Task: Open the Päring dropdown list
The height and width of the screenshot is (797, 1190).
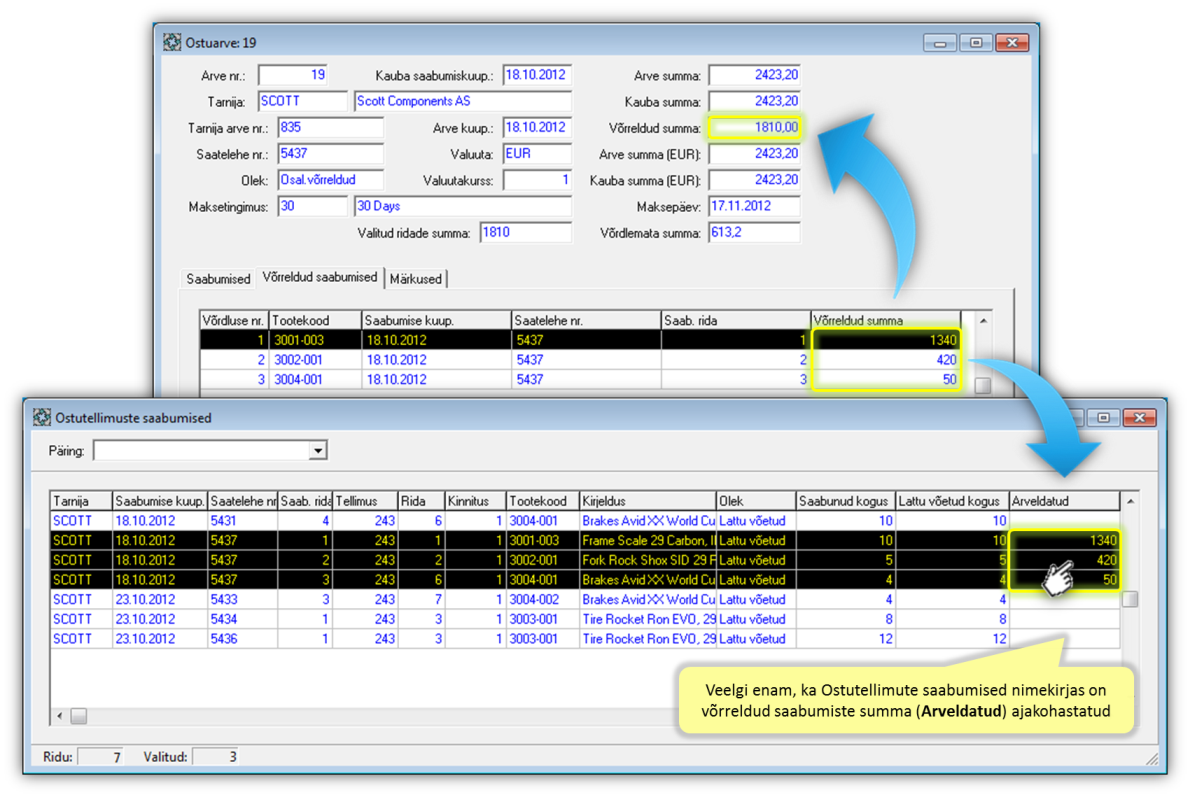Action: [318, 451]
